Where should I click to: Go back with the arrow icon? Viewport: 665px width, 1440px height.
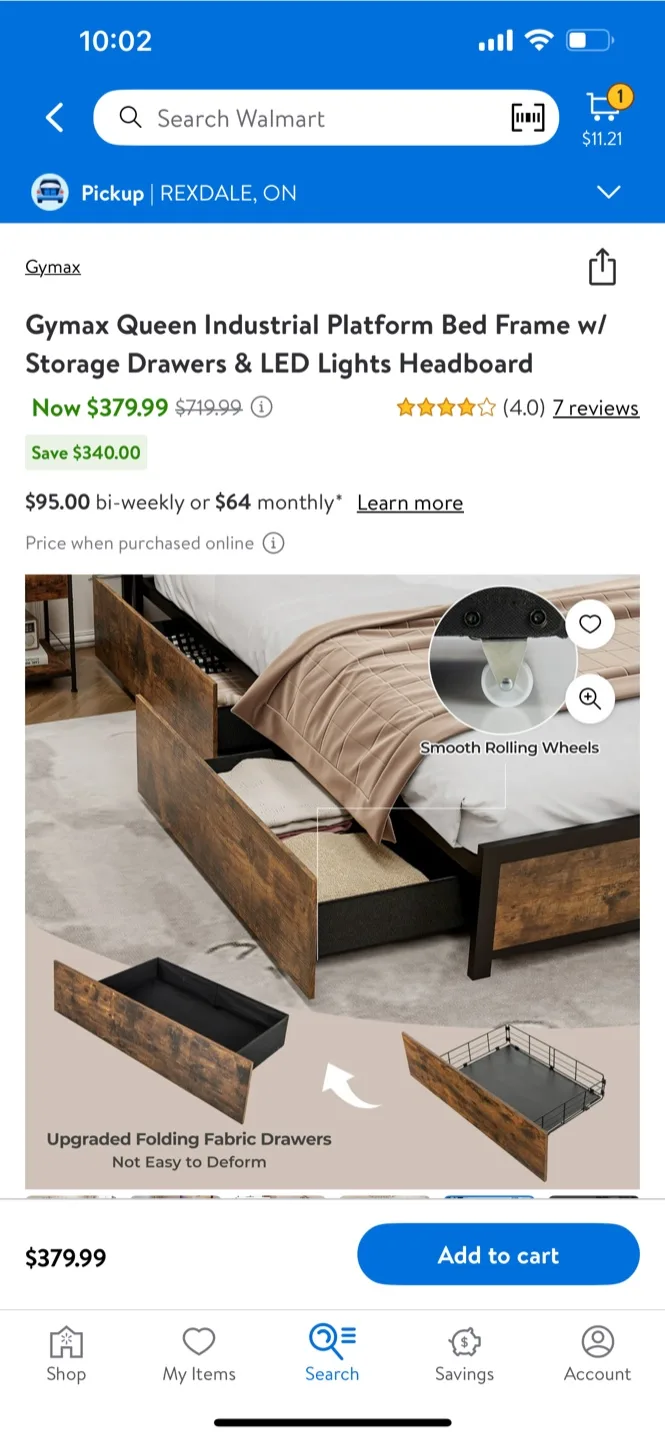tap(54, 118)
